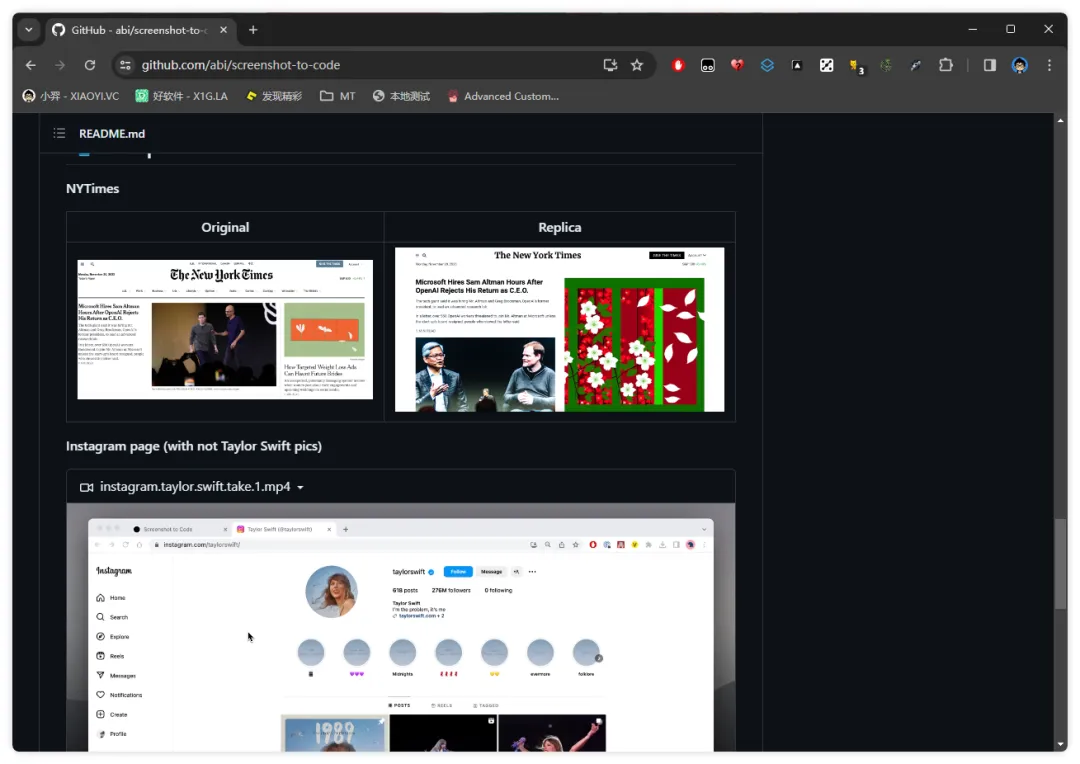The width and height of the screenshot is (1080, 764).
Task: Maximize the Chrome window
Action: coord(1010,29)
